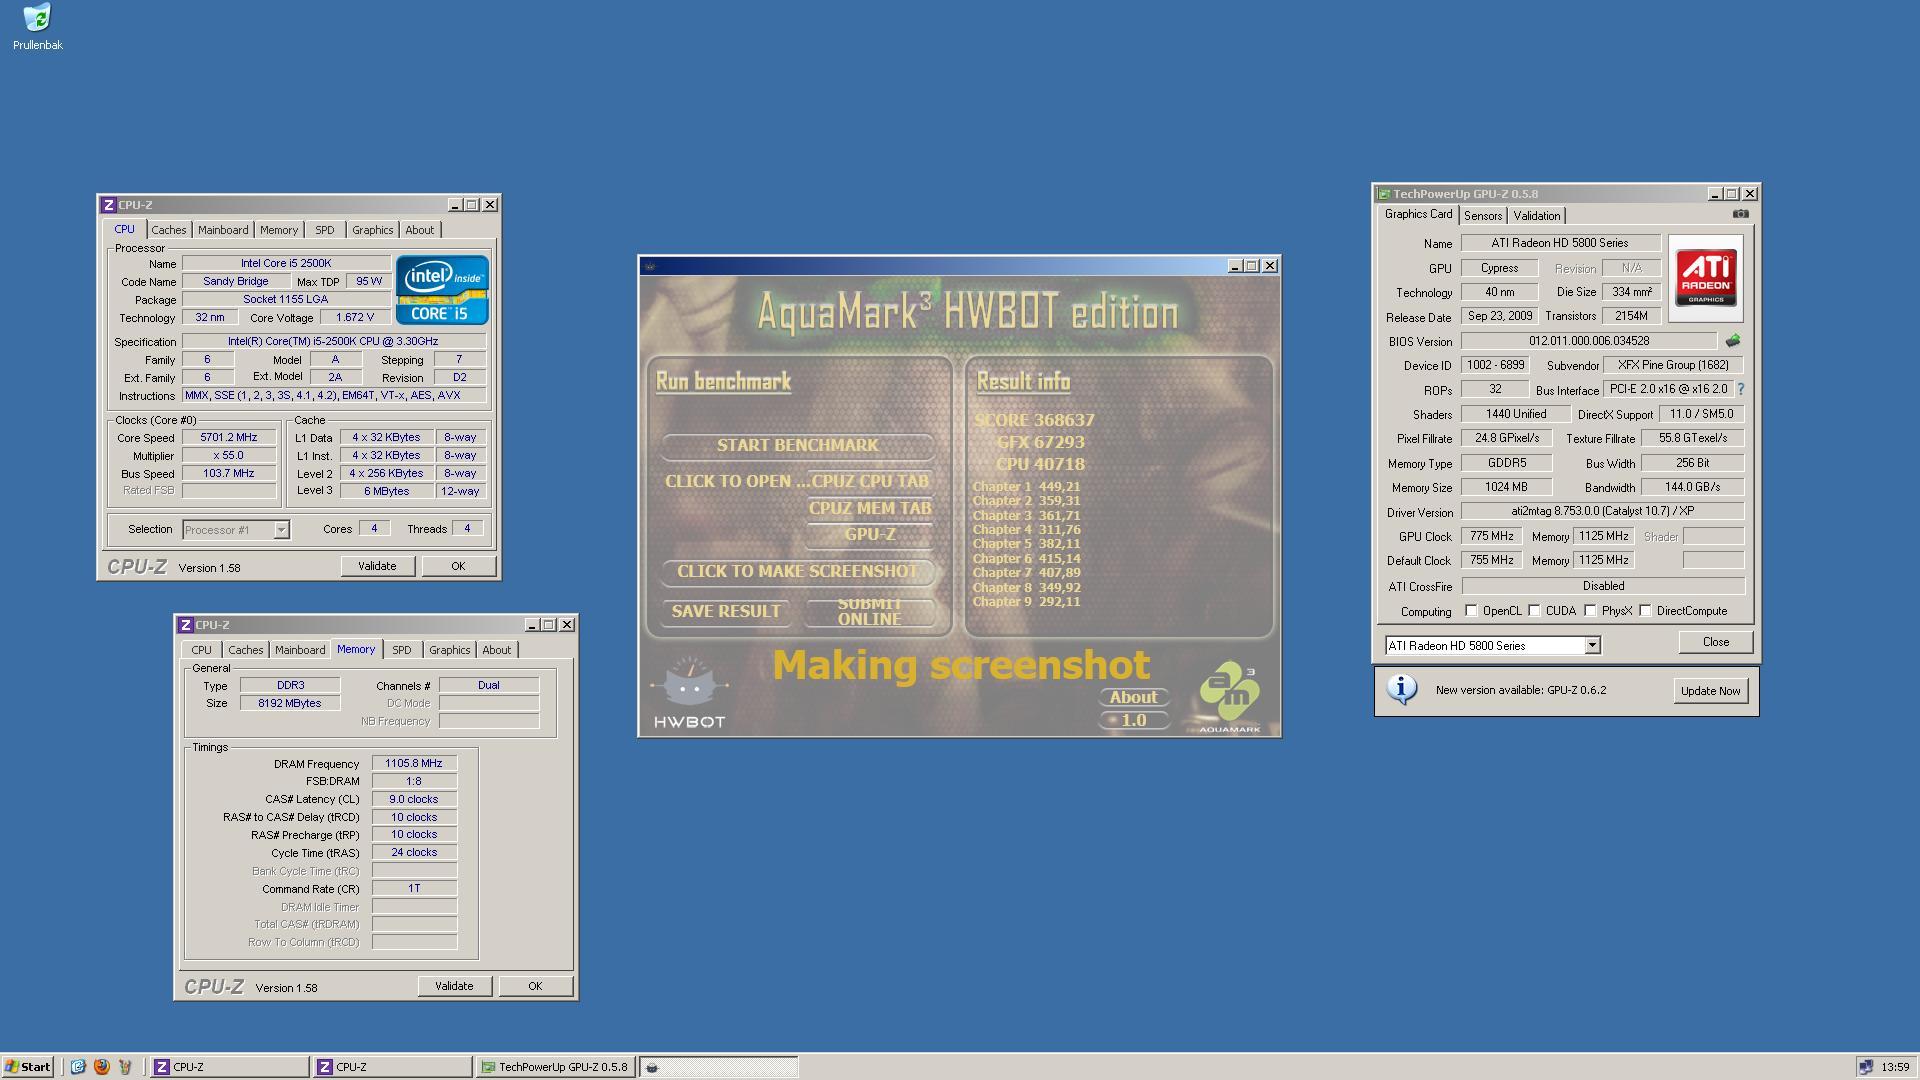Toggle the DirectCompute checkbox
Viewport: 1920px width, 1080px height.
(x=1645, y=611)
